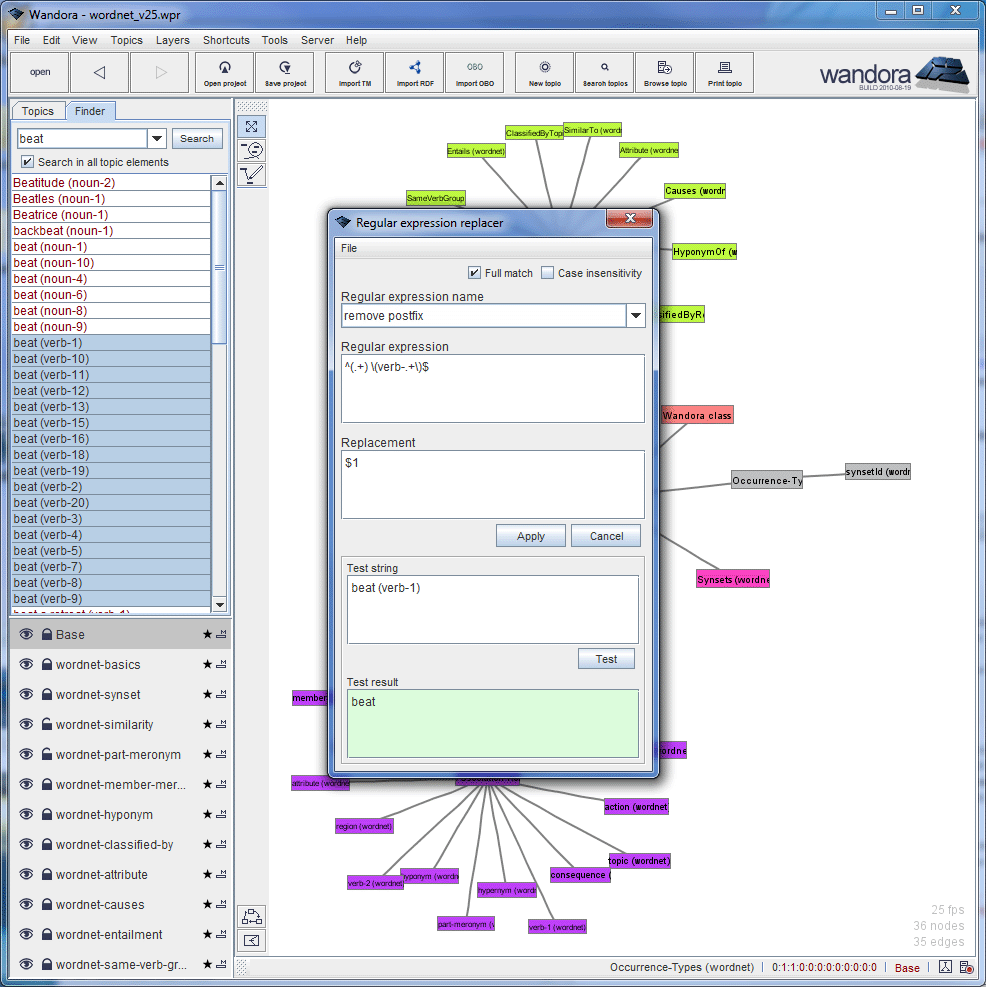Open the regular expression name dropdown
986x987 pixels.
coord(634,315)
